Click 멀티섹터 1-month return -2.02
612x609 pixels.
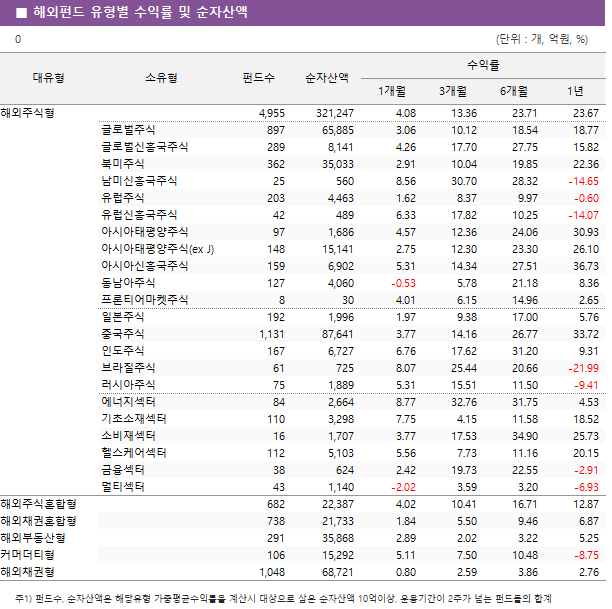pos(404,487)
